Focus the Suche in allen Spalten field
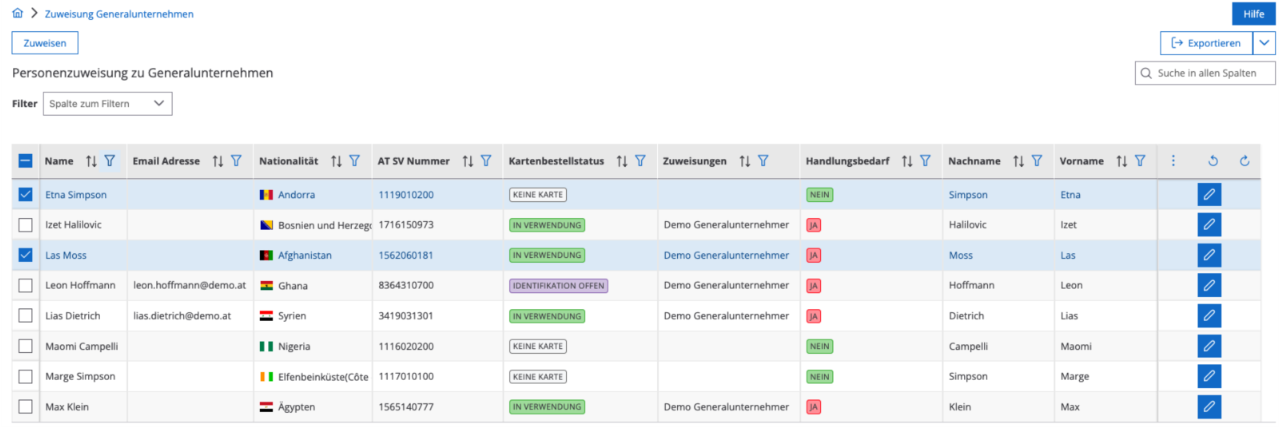The image size is (1282, 432). pyautogui.click(x=1212, y=73)
